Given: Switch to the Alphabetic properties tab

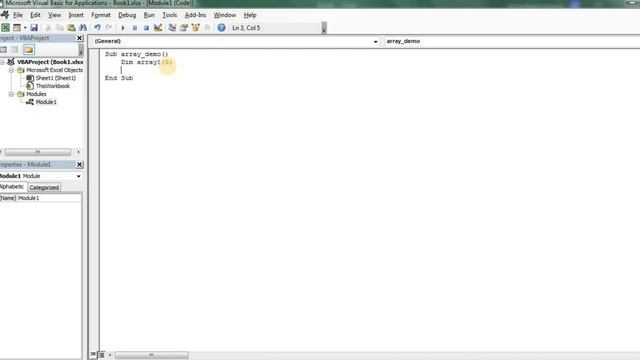Looking at the screenshot, I should point(12,187).
